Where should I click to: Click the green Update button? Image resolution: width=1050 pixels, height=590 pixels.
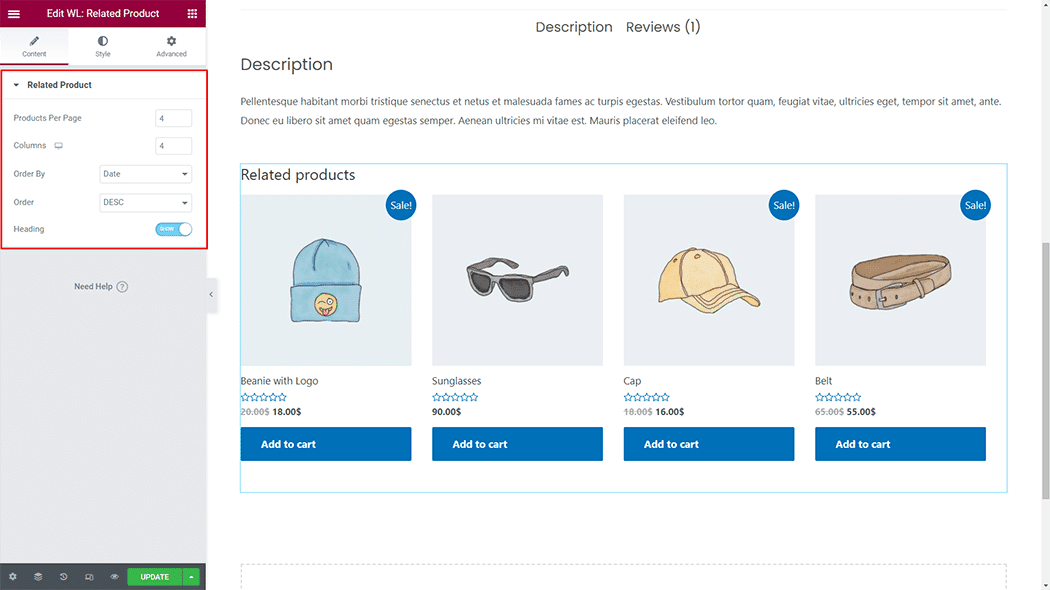click(x=154, y=577)
